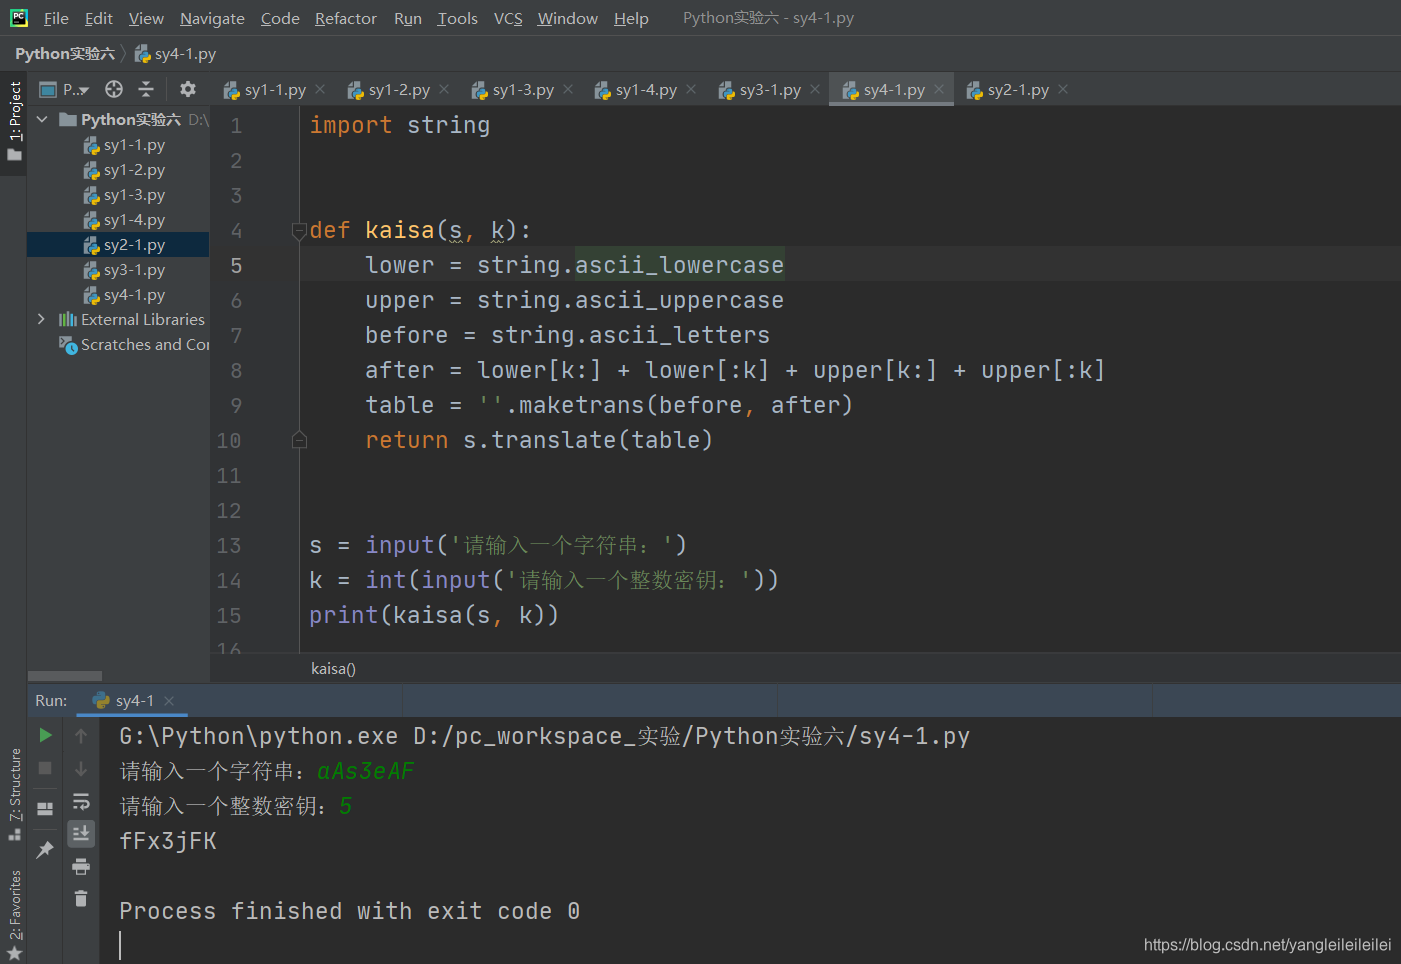Open the Refactor menu

pyautogui.click(x=346, y=18)
